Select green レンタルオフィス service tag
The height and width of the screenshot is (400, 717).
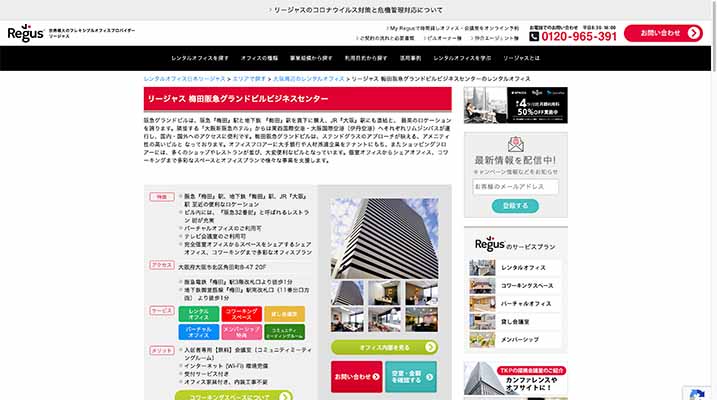pos(198,314)
